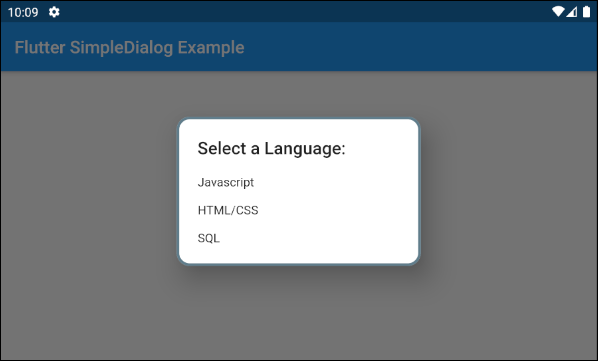Click the 'Select a Language:' dialog title

click(271, 148)
